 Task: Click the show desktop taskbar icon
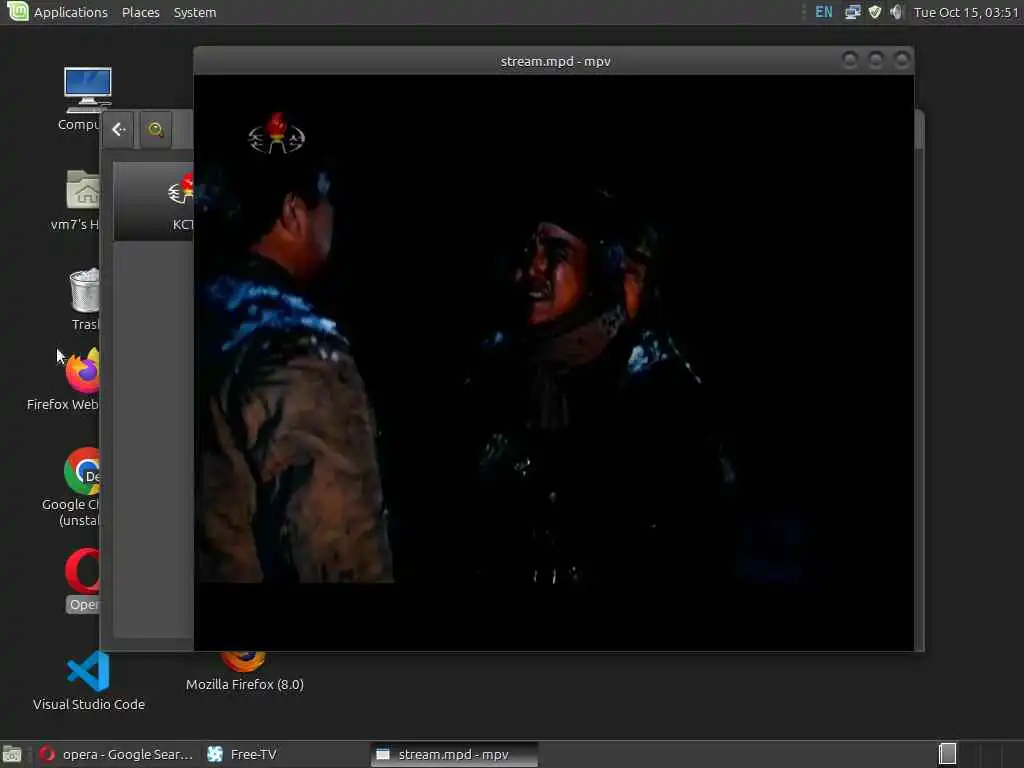pos(12,754)
